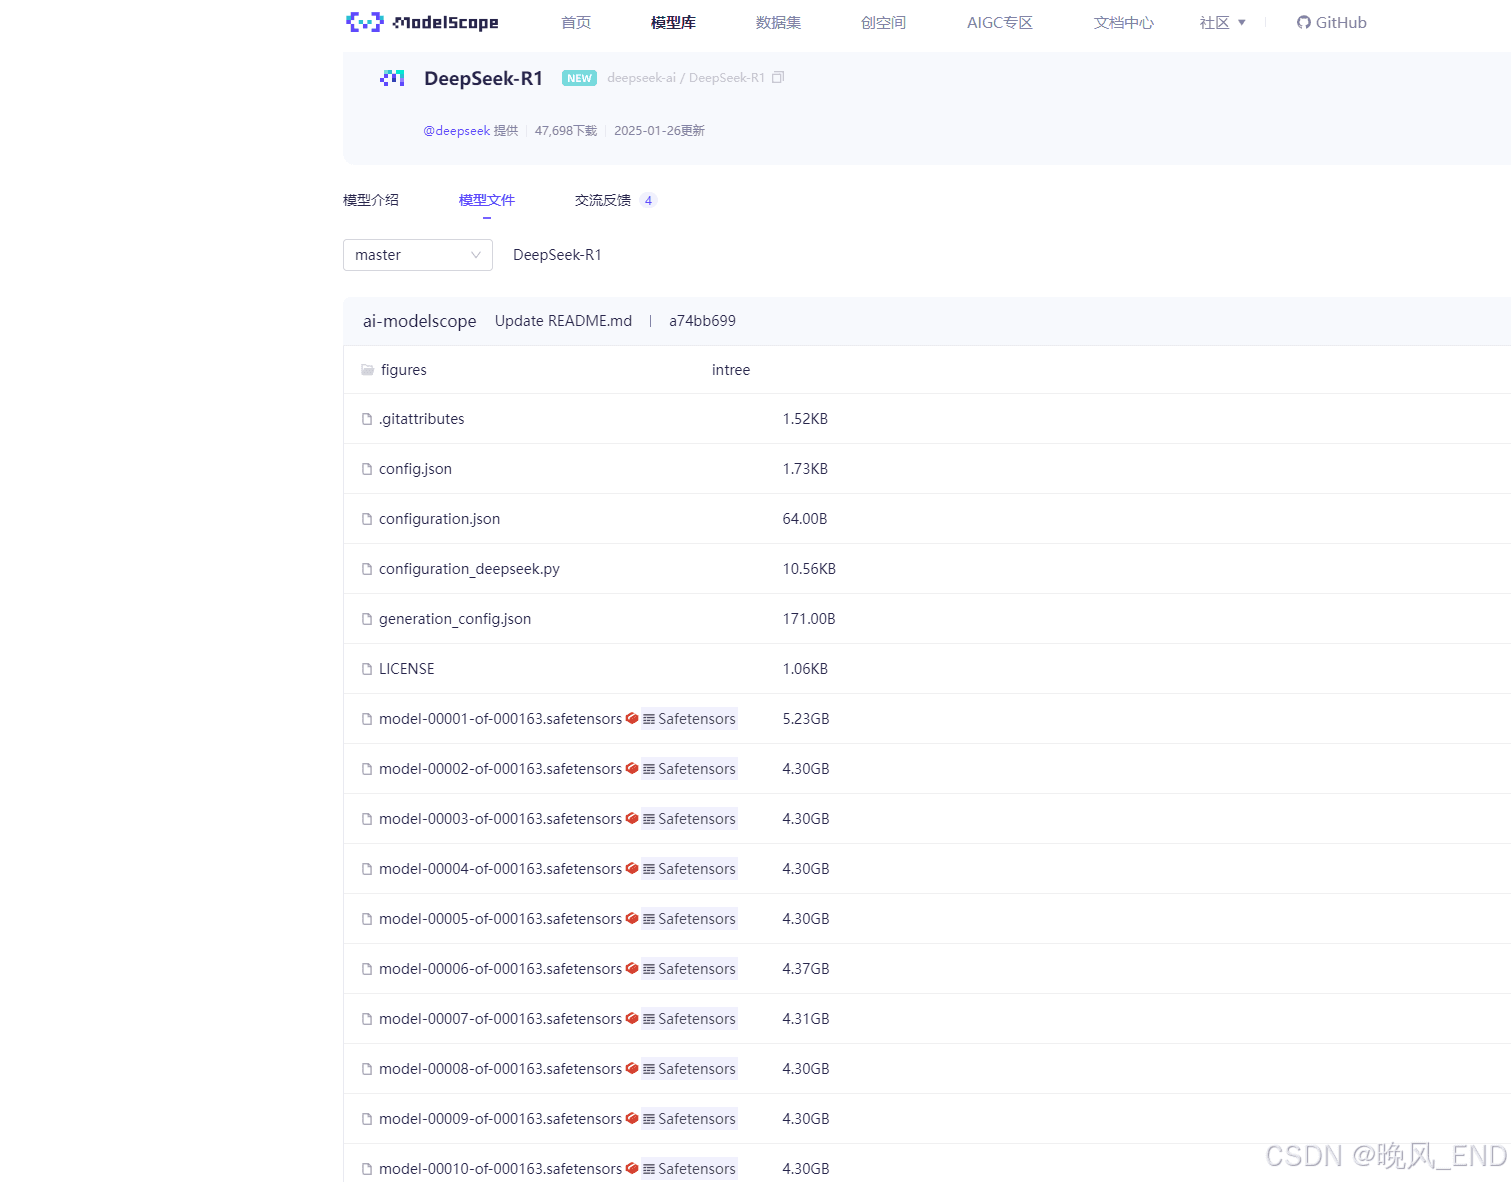Click the configuration.json file icon
This screenshot has height=1182, width=1511.
pyautogui.click(x=367, y=519)
